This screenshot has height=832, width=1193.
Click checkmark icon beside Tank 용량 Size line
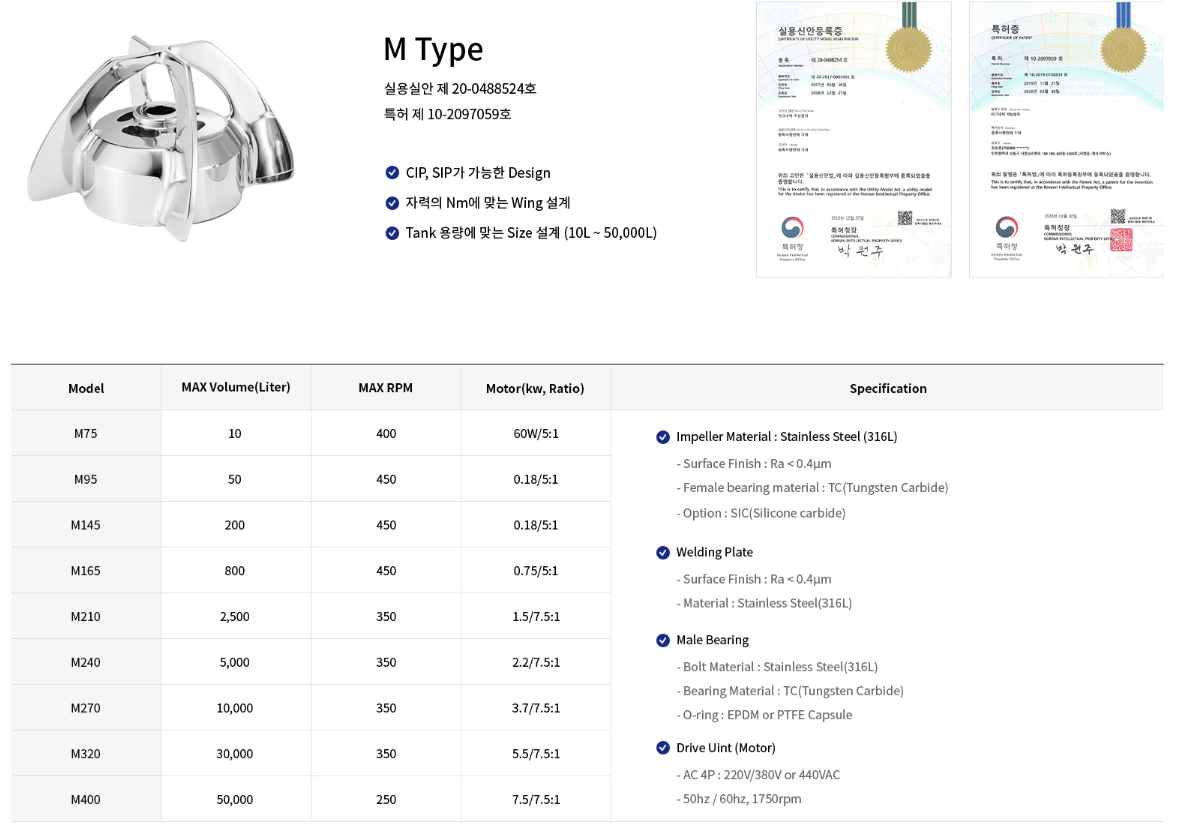pos(392,233)
